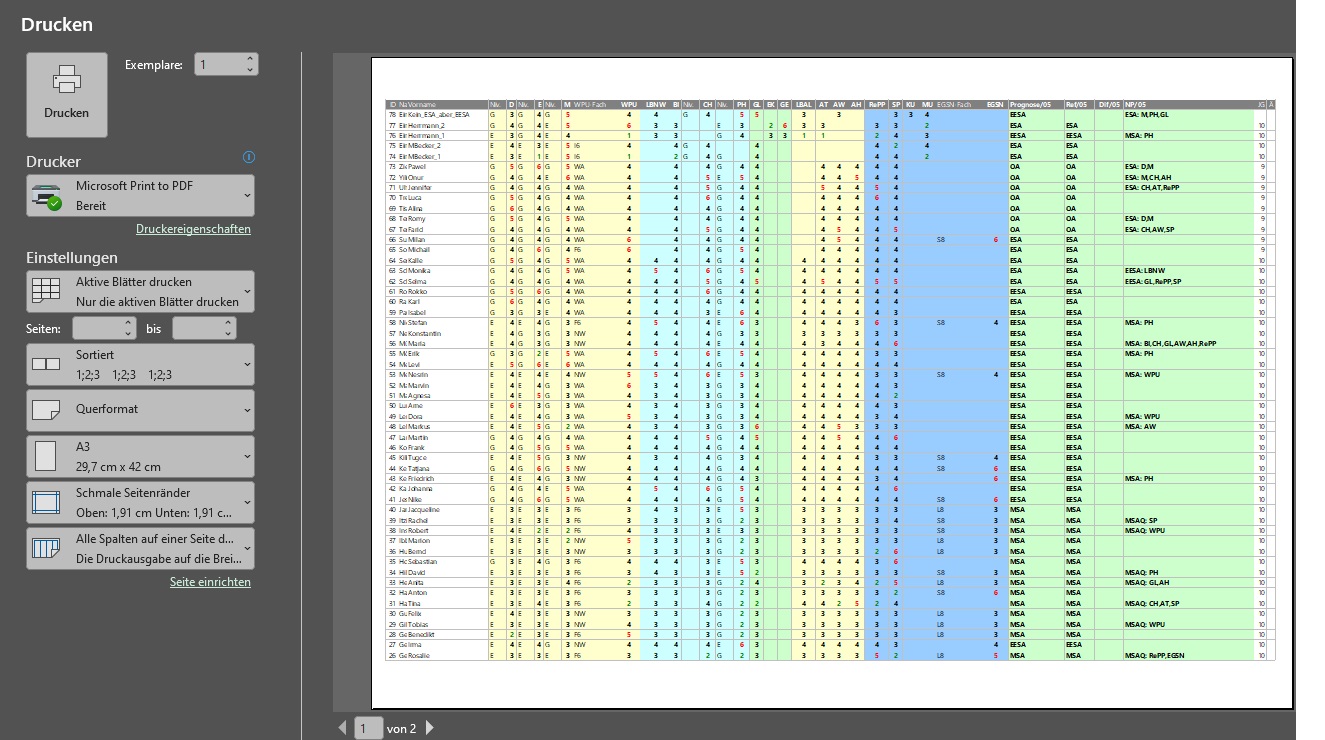Image resolution: width=1325 pixels, height=740 pixels.
Task: Click up arrow of Seiten start field
Action: [128, 323]
